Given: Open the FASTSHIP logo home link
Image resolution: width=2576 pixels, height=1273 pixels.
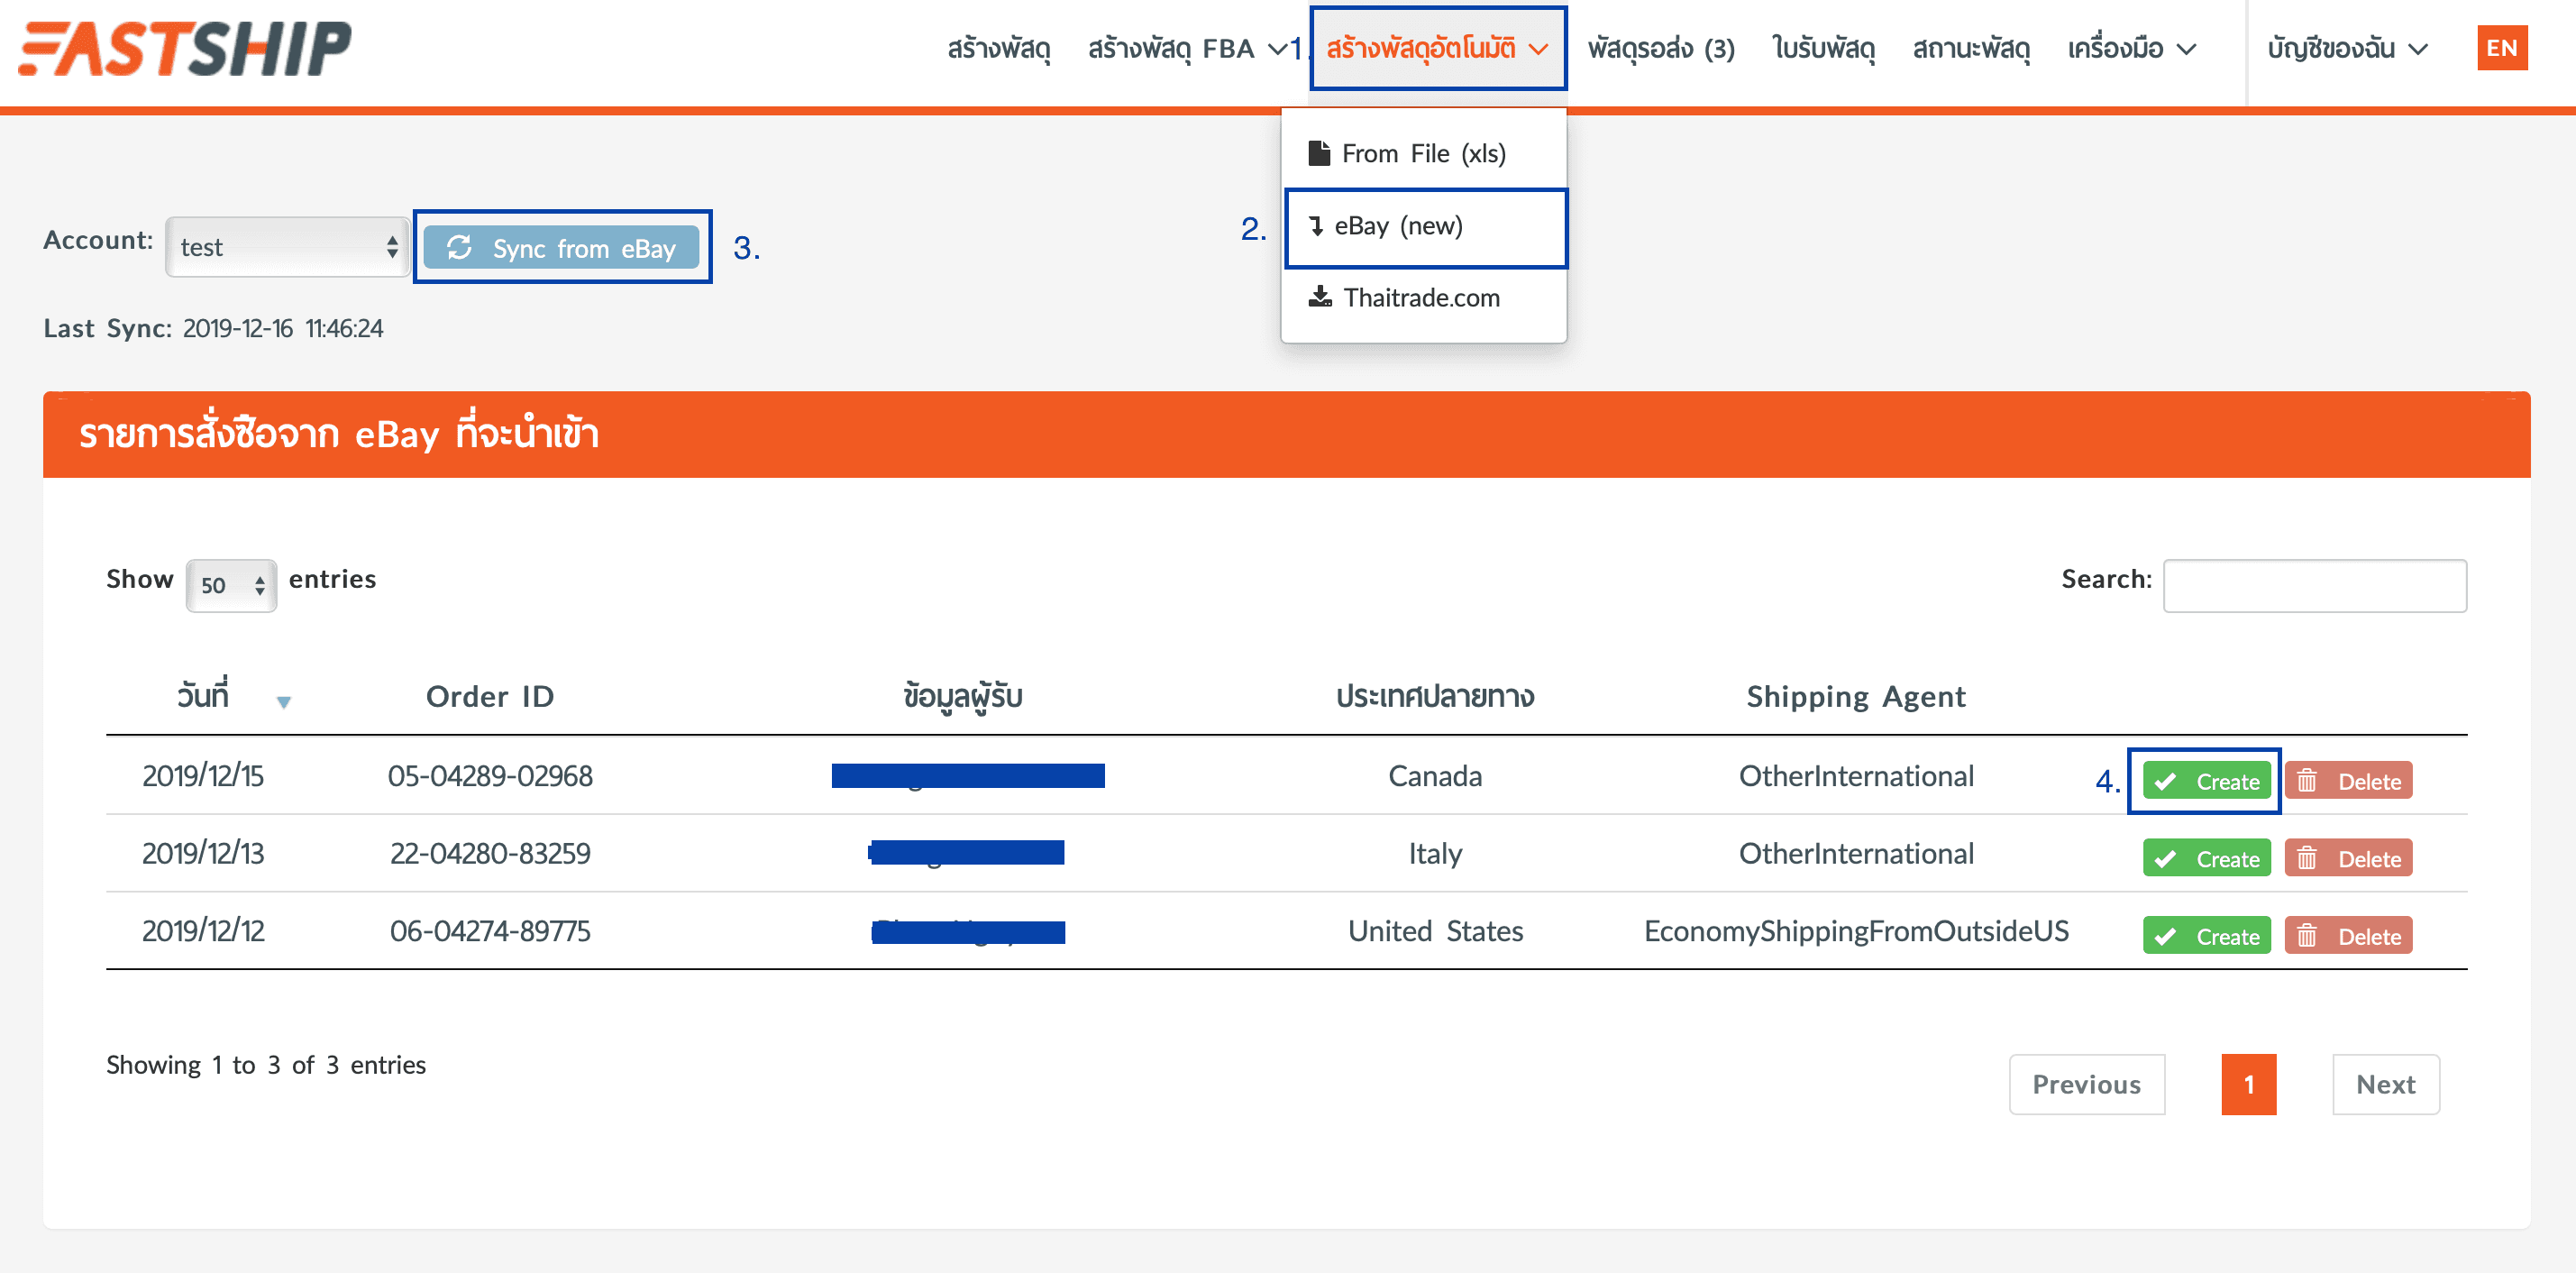Looking at the screenshot, I should (185, 48).
